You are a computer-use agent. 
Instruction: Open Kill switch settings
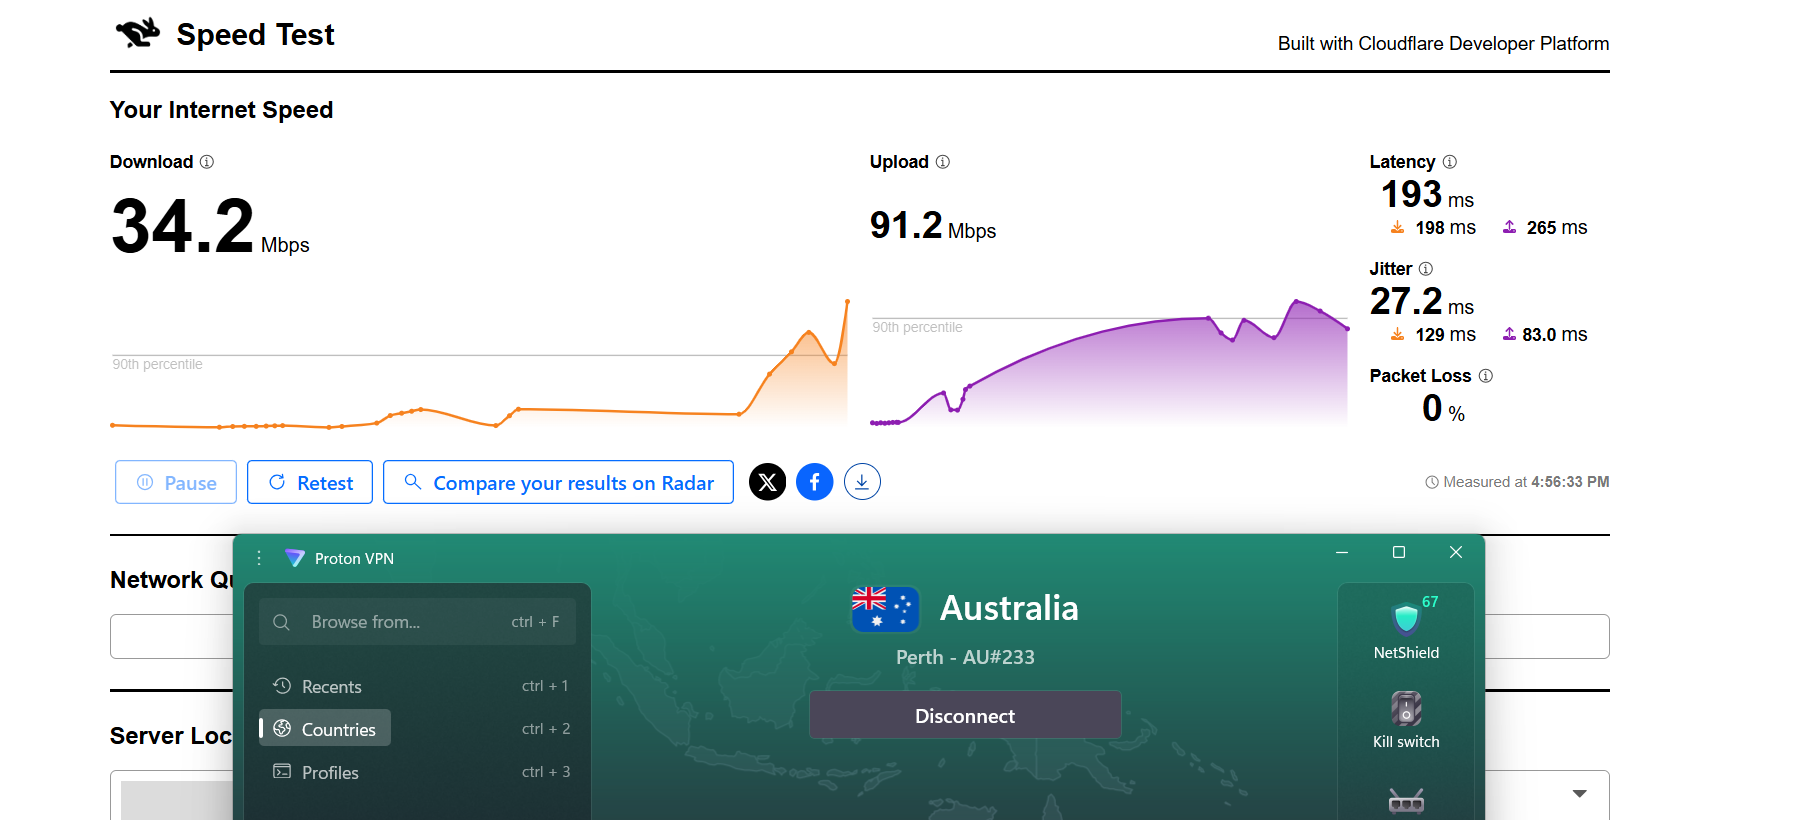pos(1406,720)
